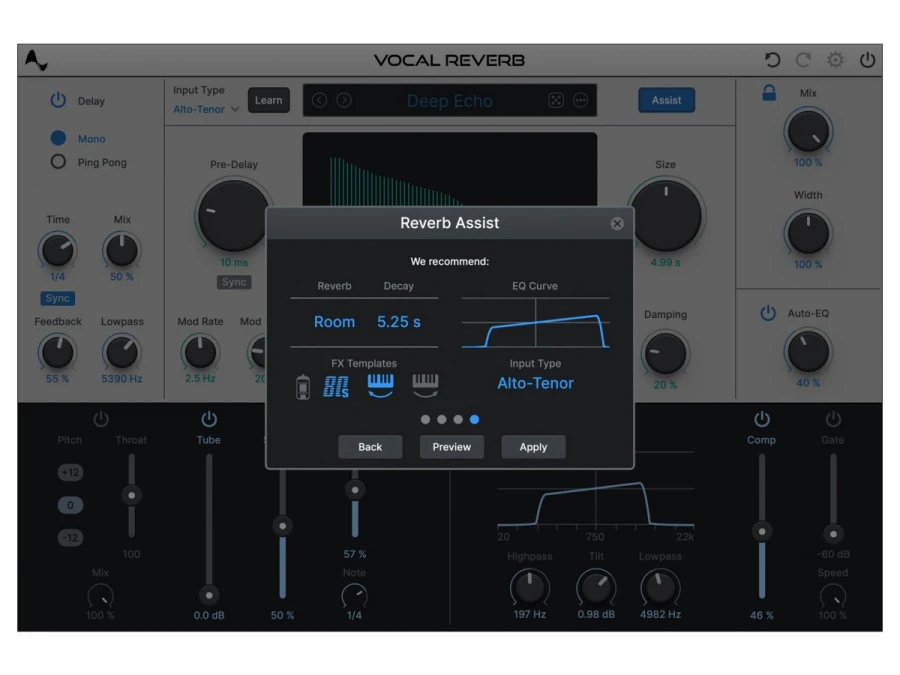Select the 80s FX template icon
This screenshot has height=675, width=900.
point(336,386)
